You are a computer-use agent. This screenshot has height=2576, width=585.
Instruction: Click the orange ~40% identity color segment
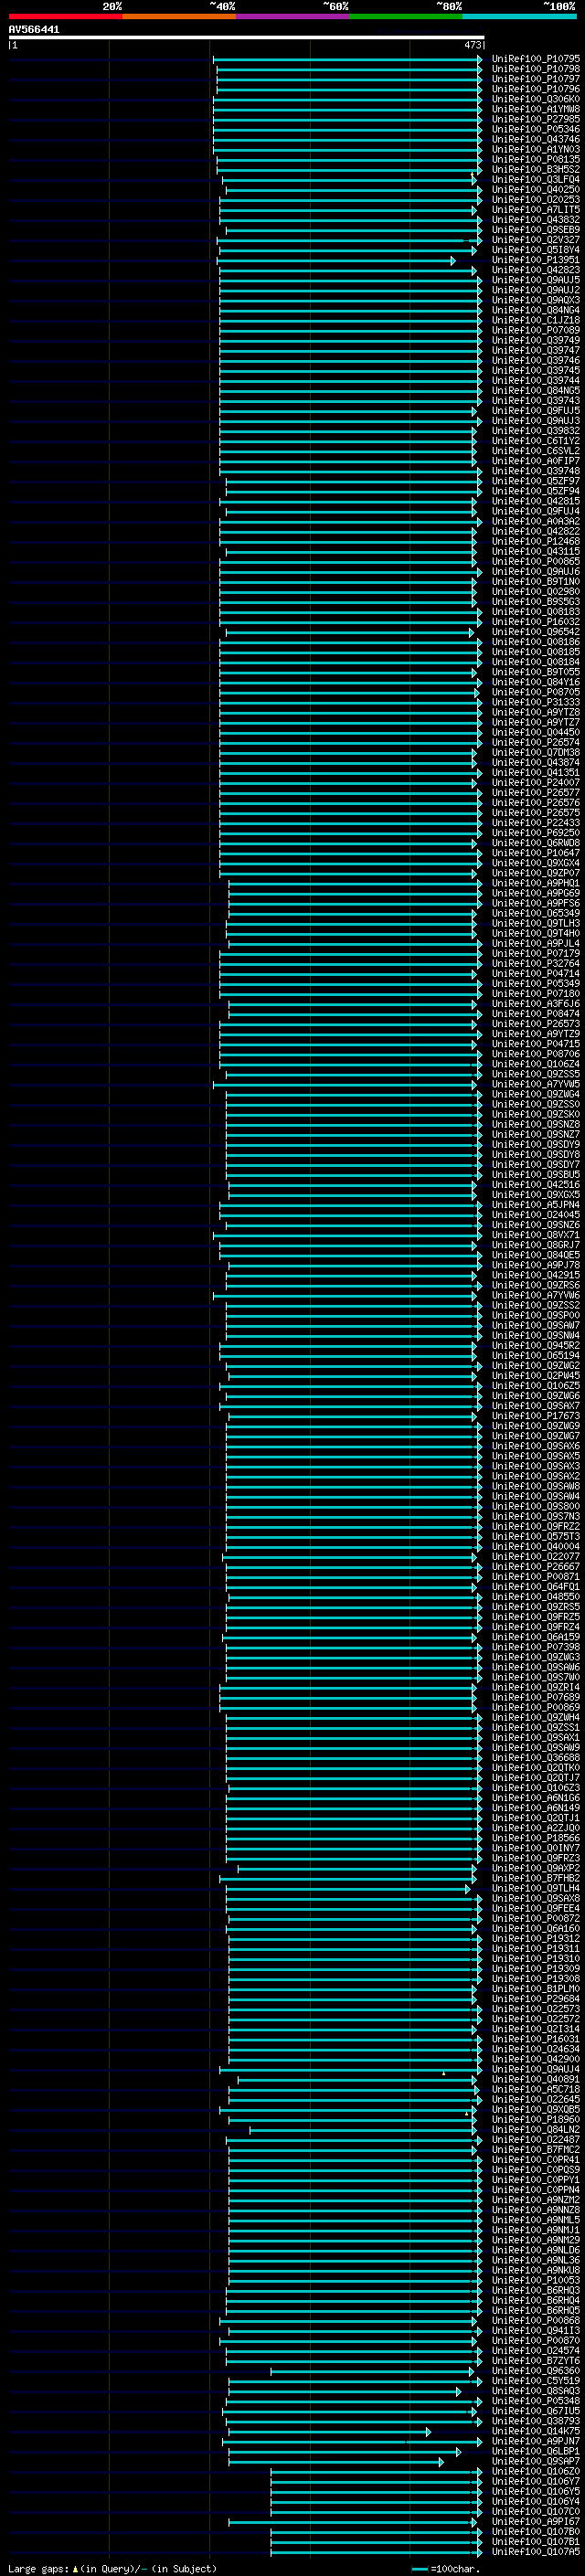pos(179,16)
